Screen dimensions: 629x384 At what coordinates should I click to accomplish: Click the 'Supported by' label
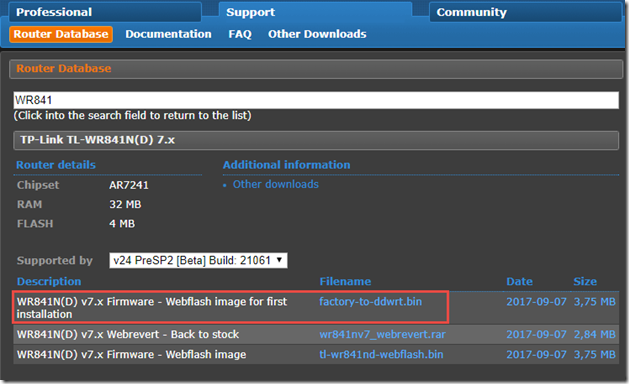click(x=55, y=260)
